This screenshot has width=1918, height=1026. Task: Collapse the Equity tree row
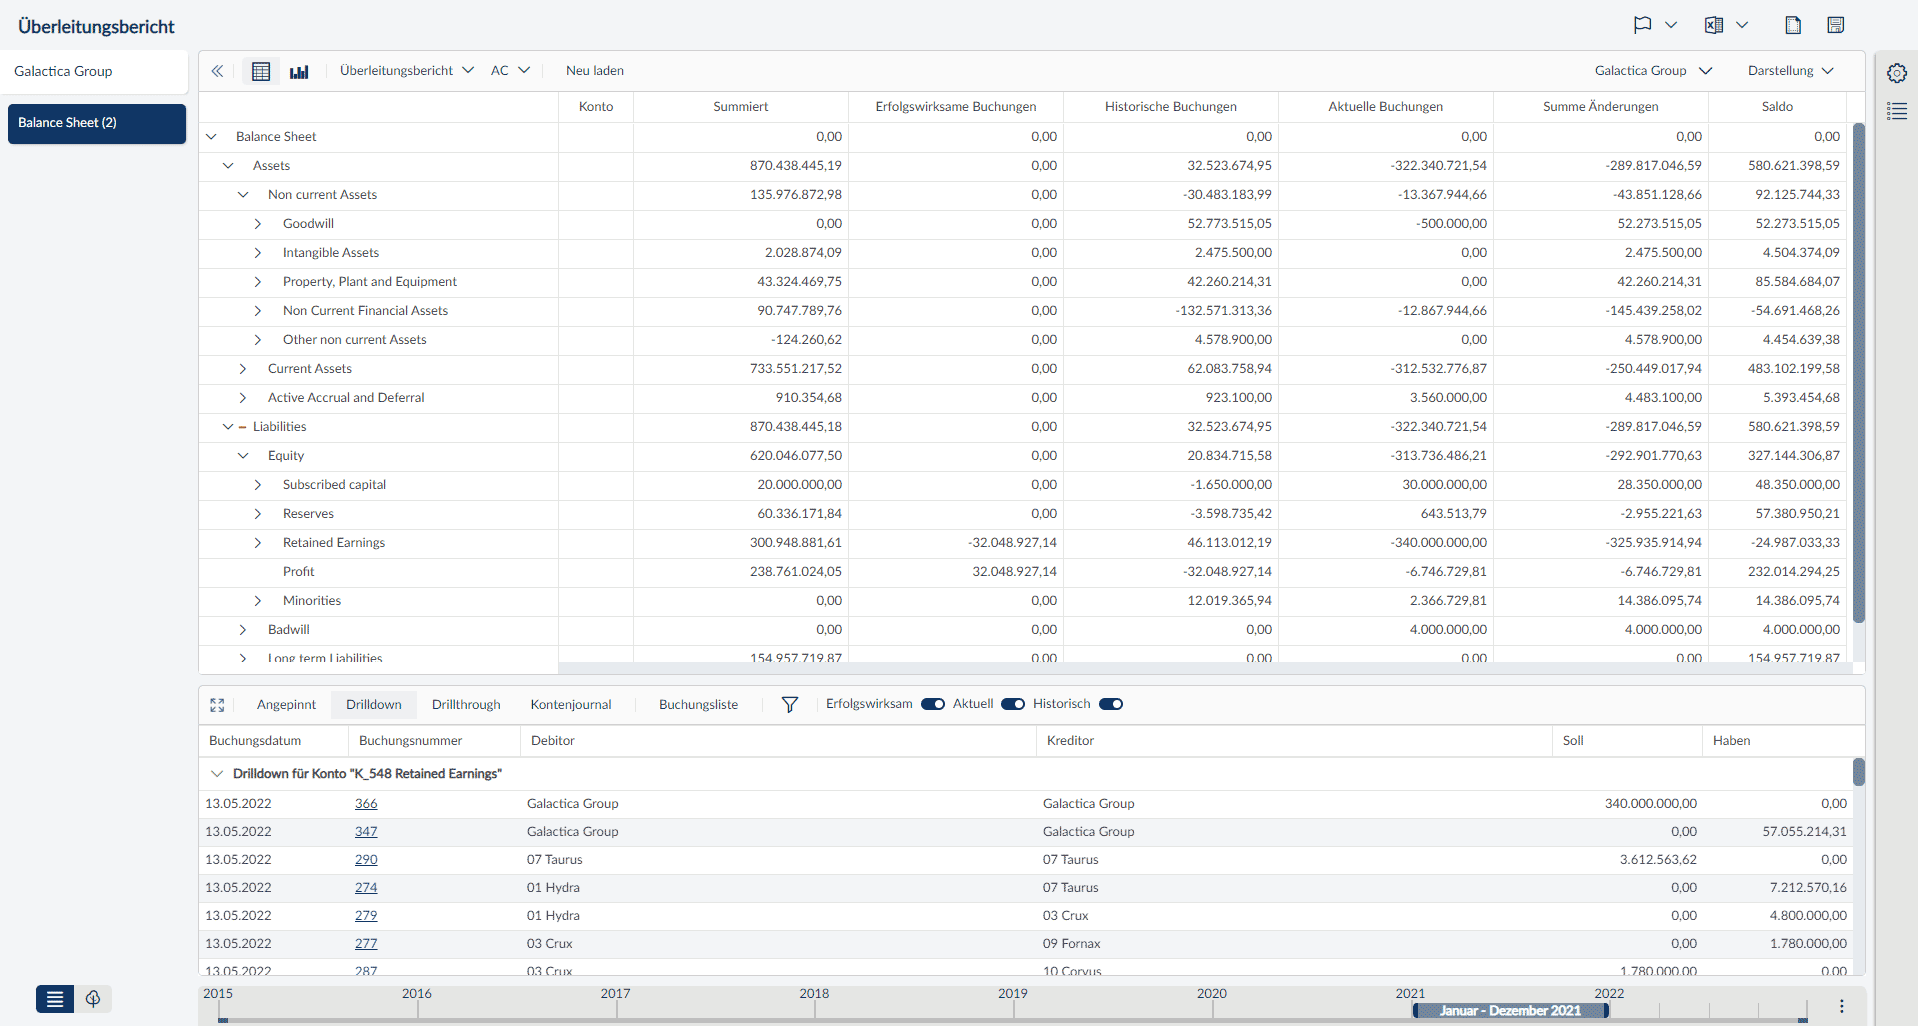pyautogui.click(x=243, y=456)
